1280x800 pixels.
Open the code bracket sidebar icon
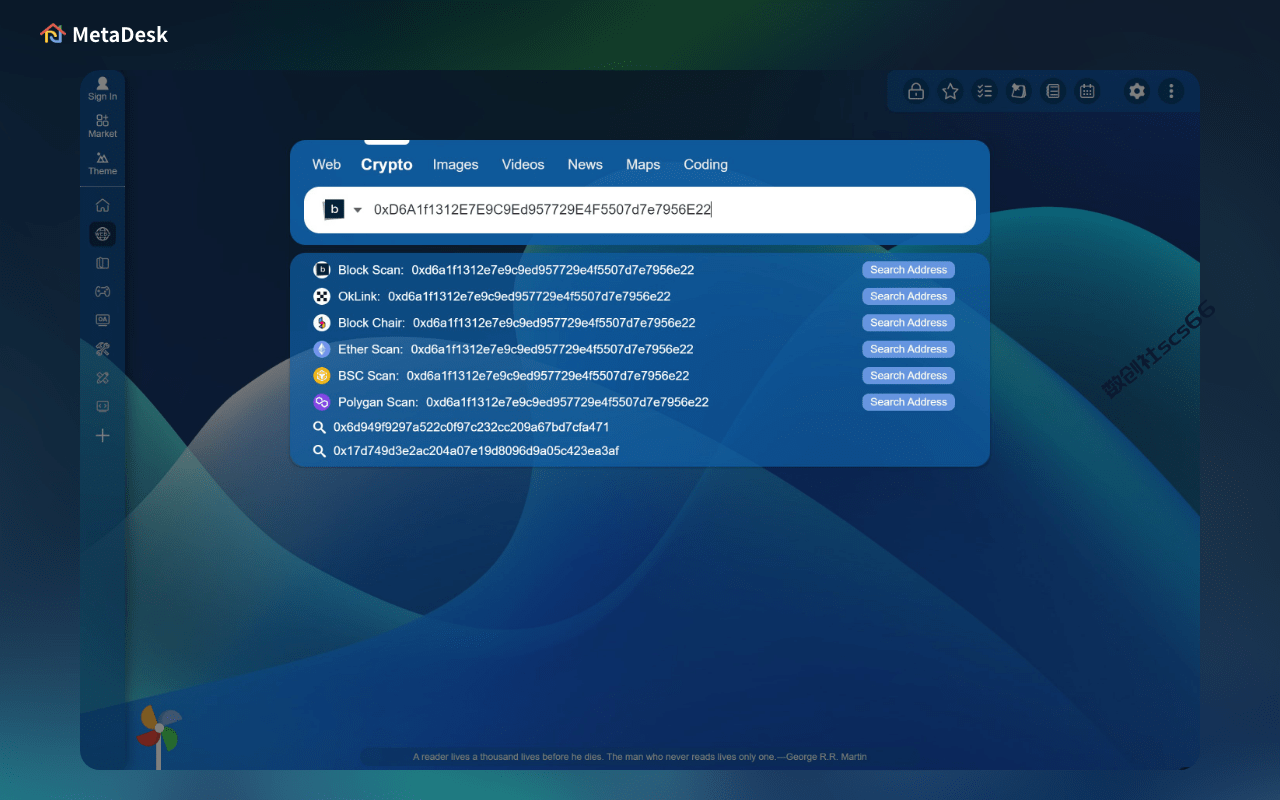tap(102, 406)
